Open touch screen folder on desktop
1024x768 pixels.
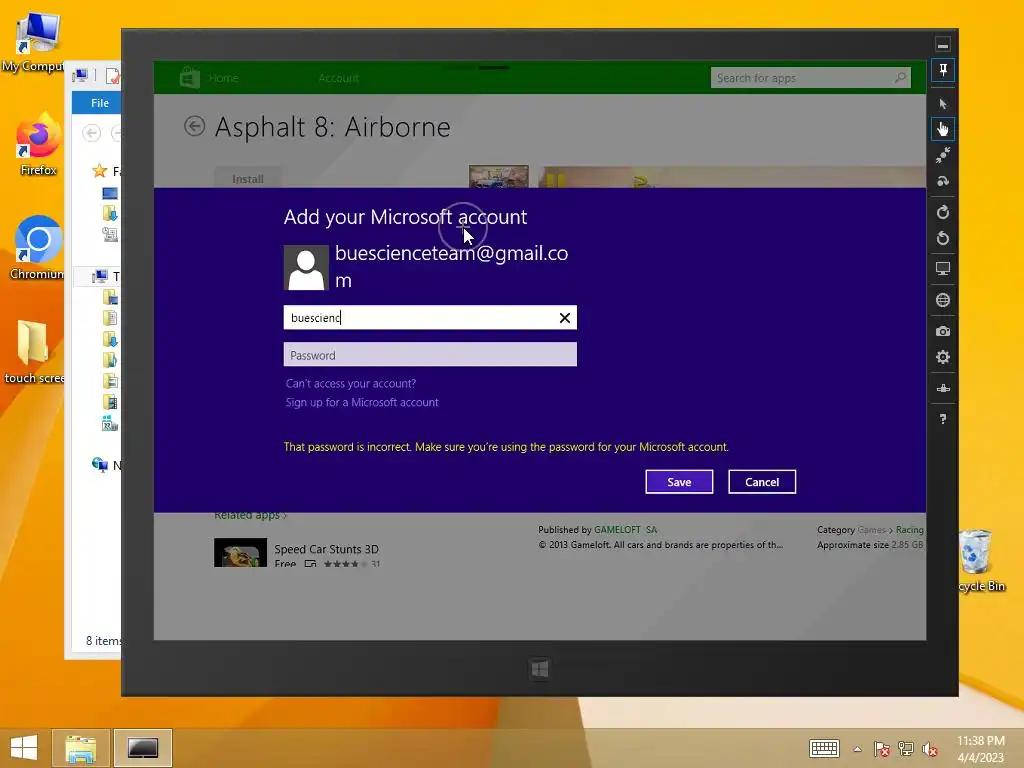34,352
